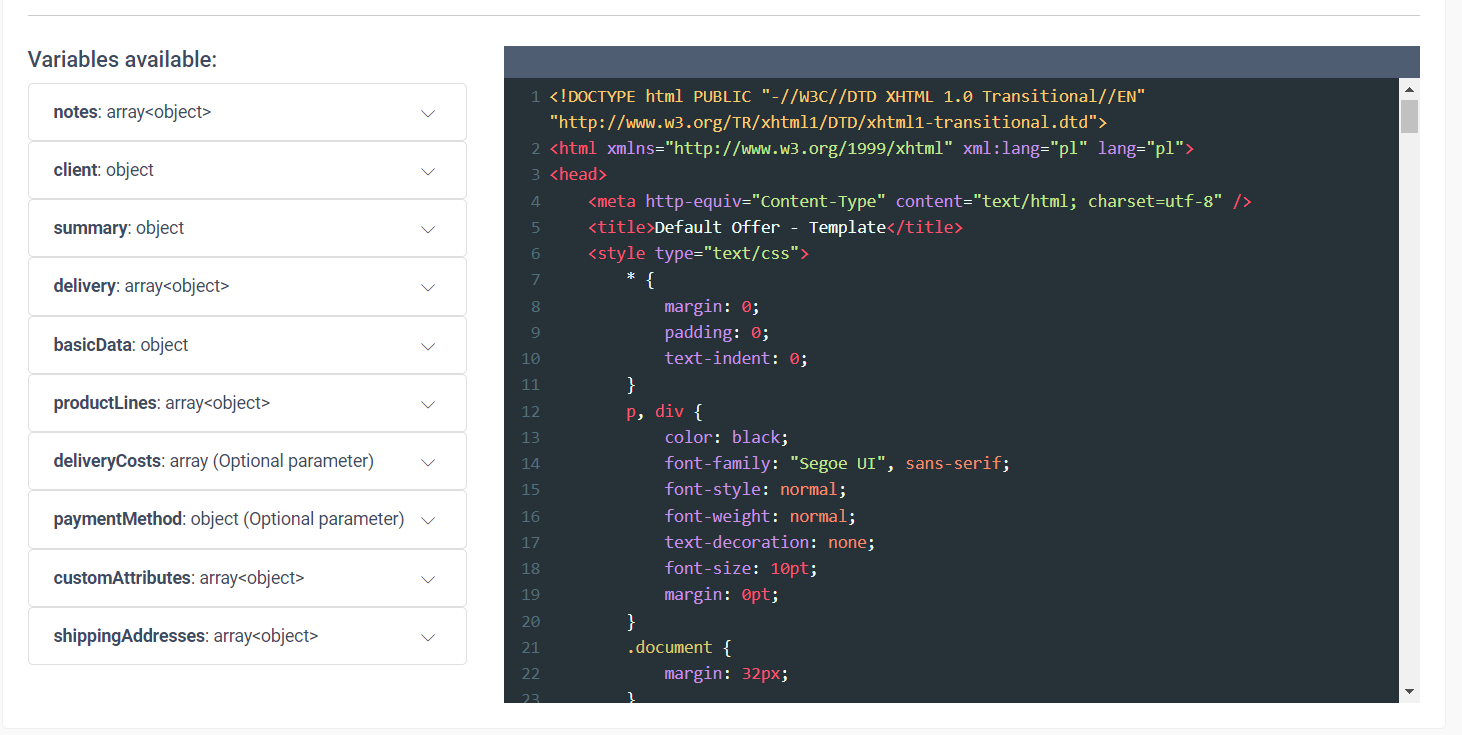
Task: Click the 'summary' variable label
Action: pos(91,228)
